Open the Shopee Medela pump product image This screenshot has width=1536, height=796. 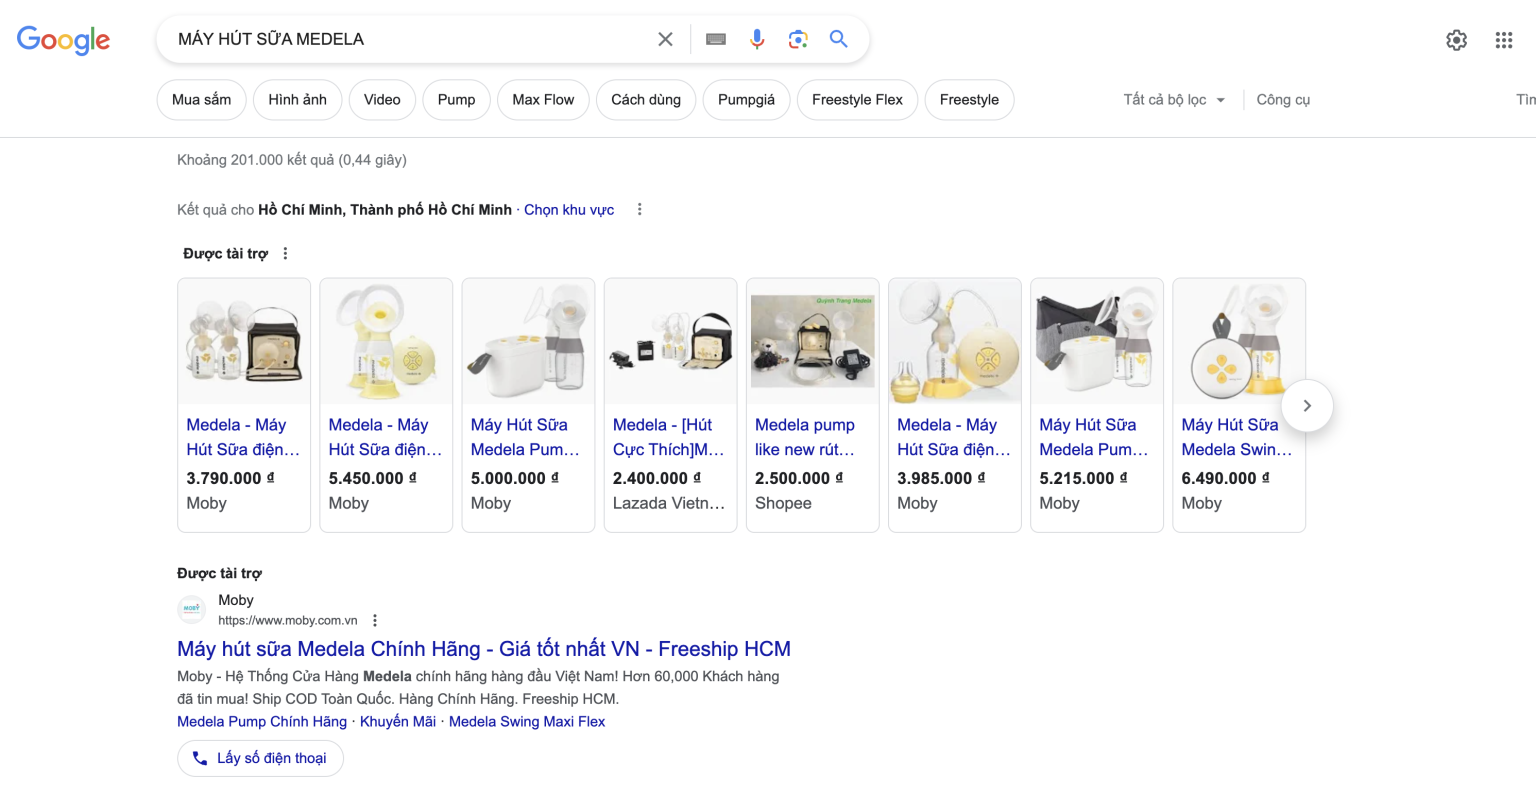[x=812, y=342]
